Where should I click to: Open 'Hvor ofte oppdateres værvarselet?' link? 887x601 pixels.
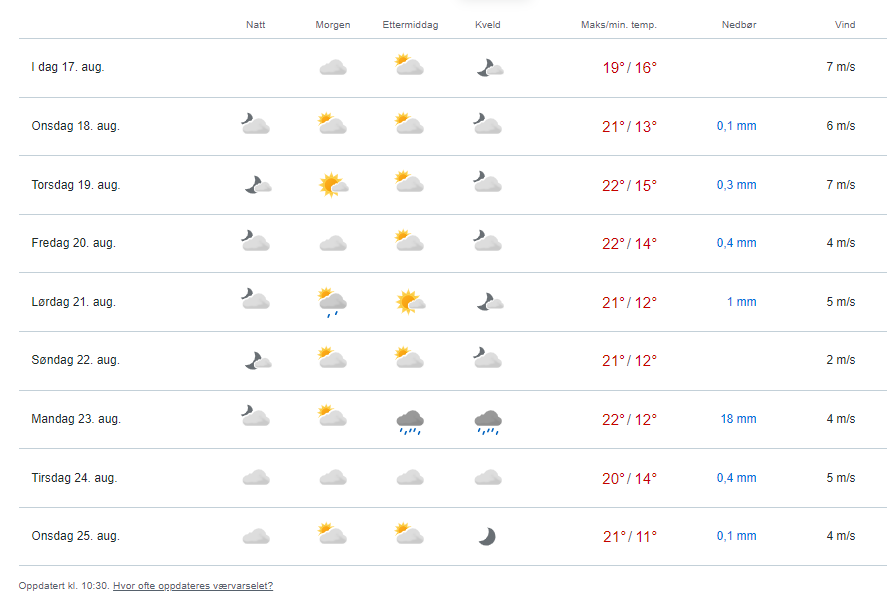point(193,586)
